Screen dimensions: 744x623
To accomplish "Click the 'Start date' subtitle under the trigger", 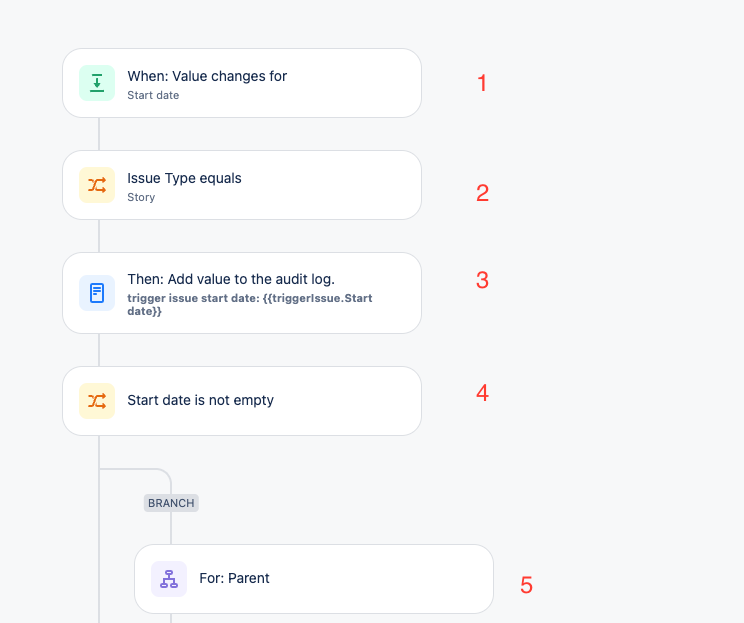I will tap(153, 95).
